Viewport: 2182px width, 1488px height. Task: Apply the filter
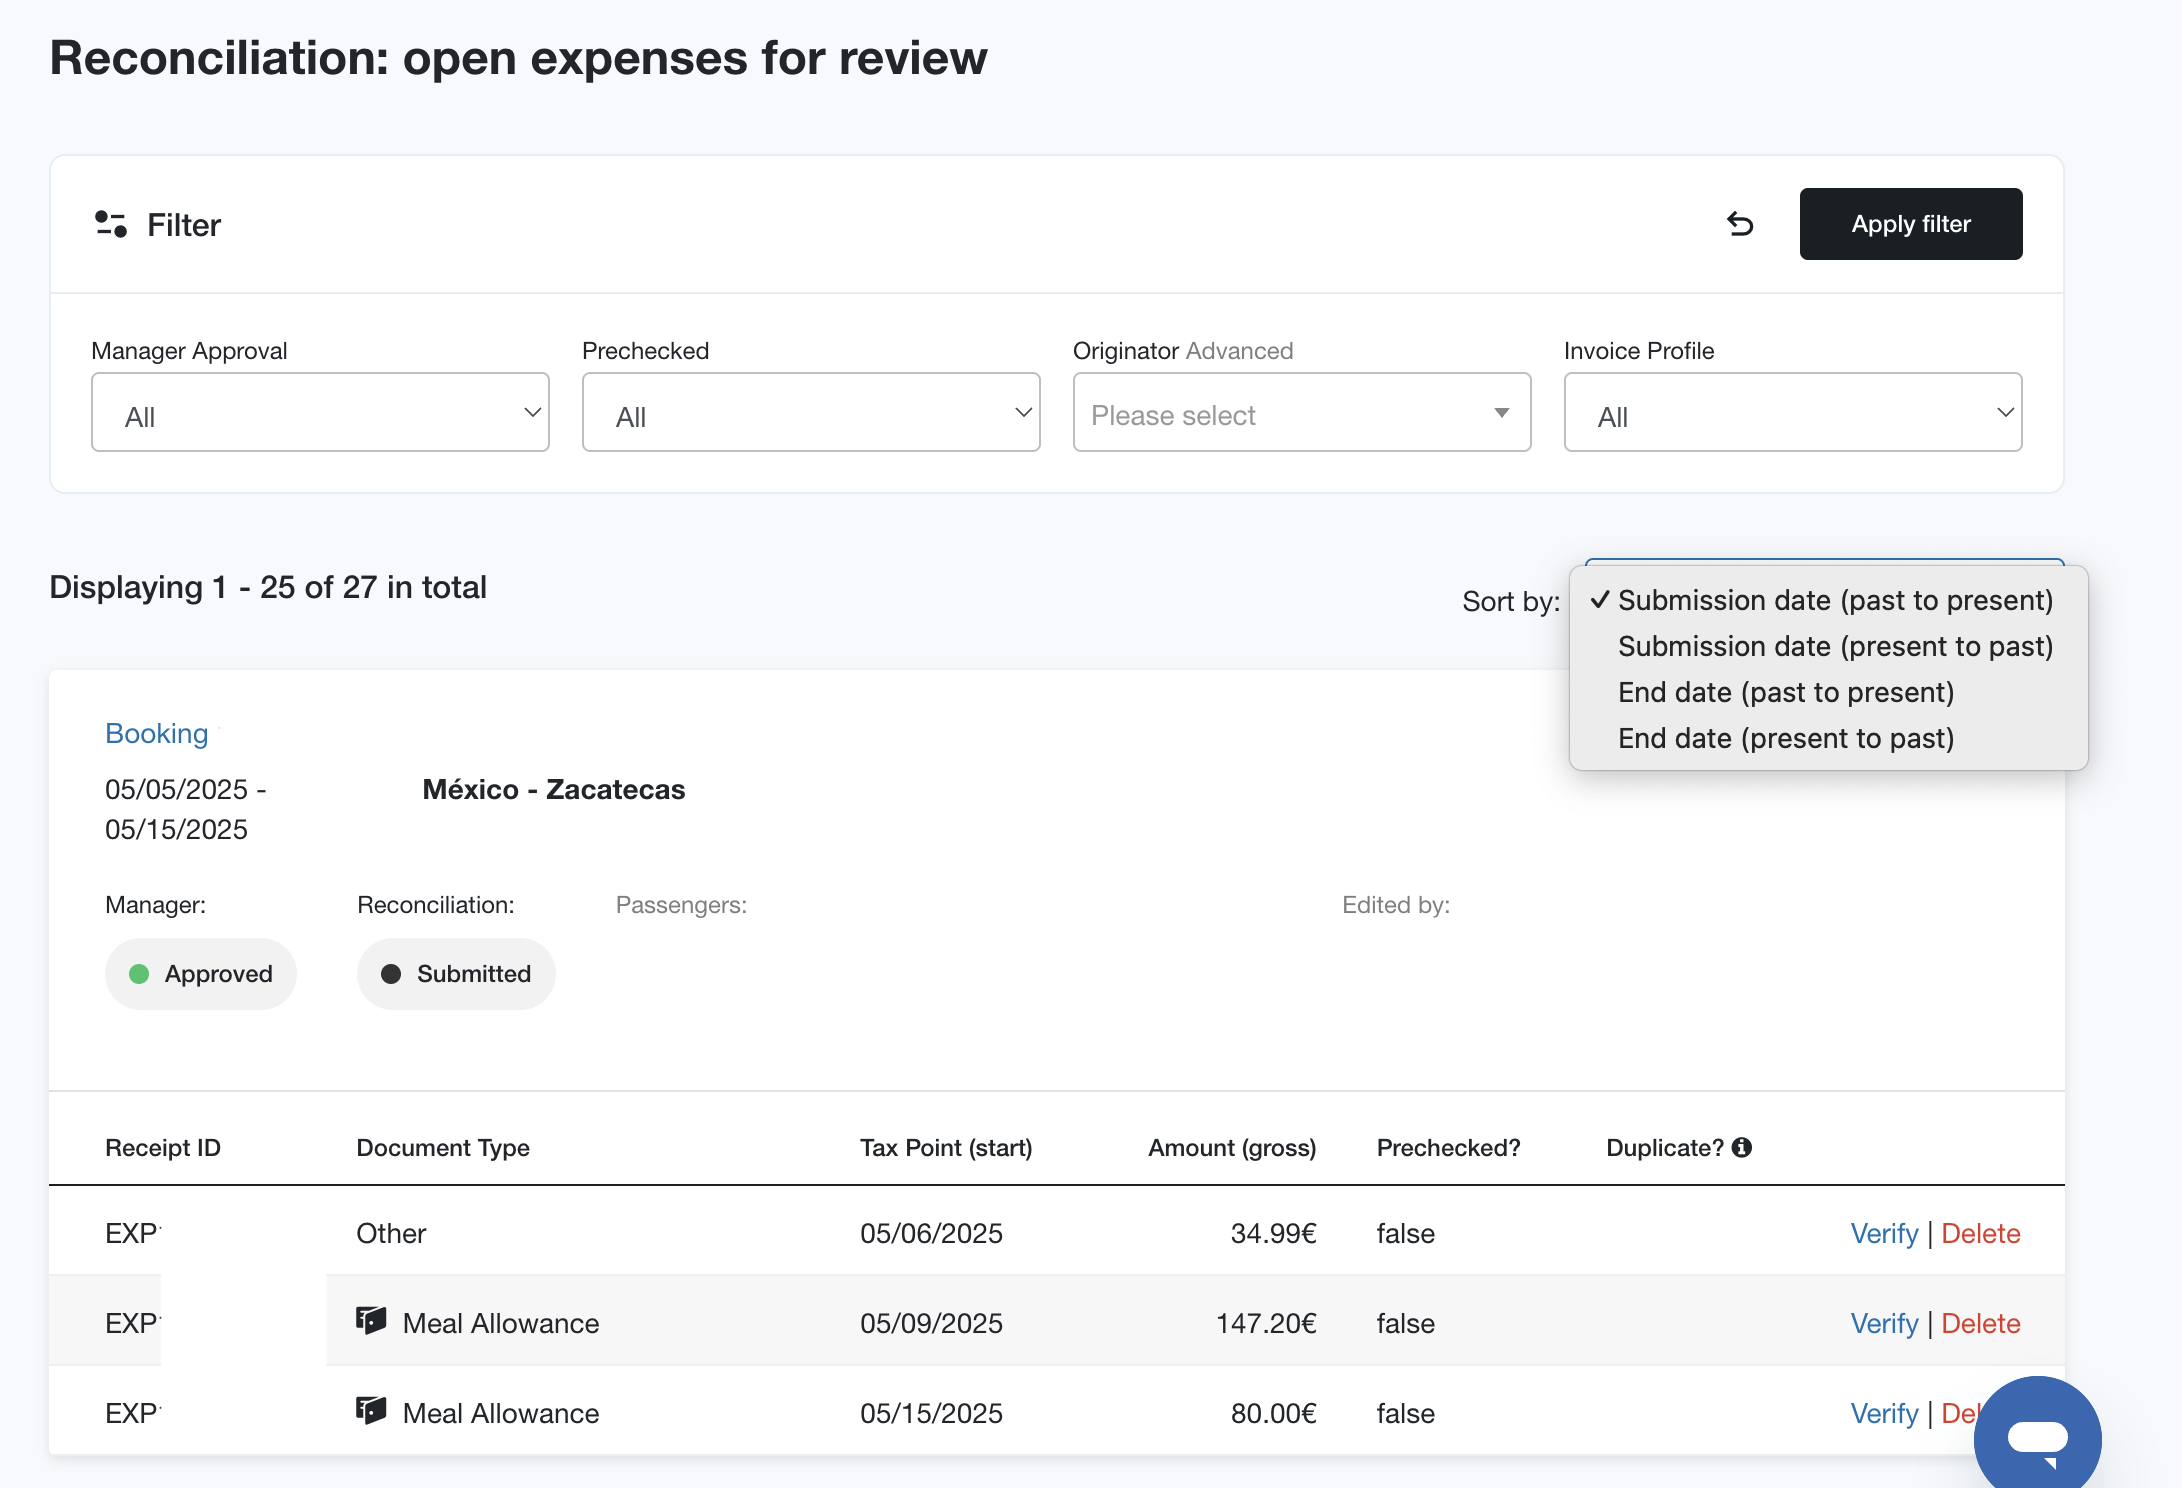[x=1911, y=224]
